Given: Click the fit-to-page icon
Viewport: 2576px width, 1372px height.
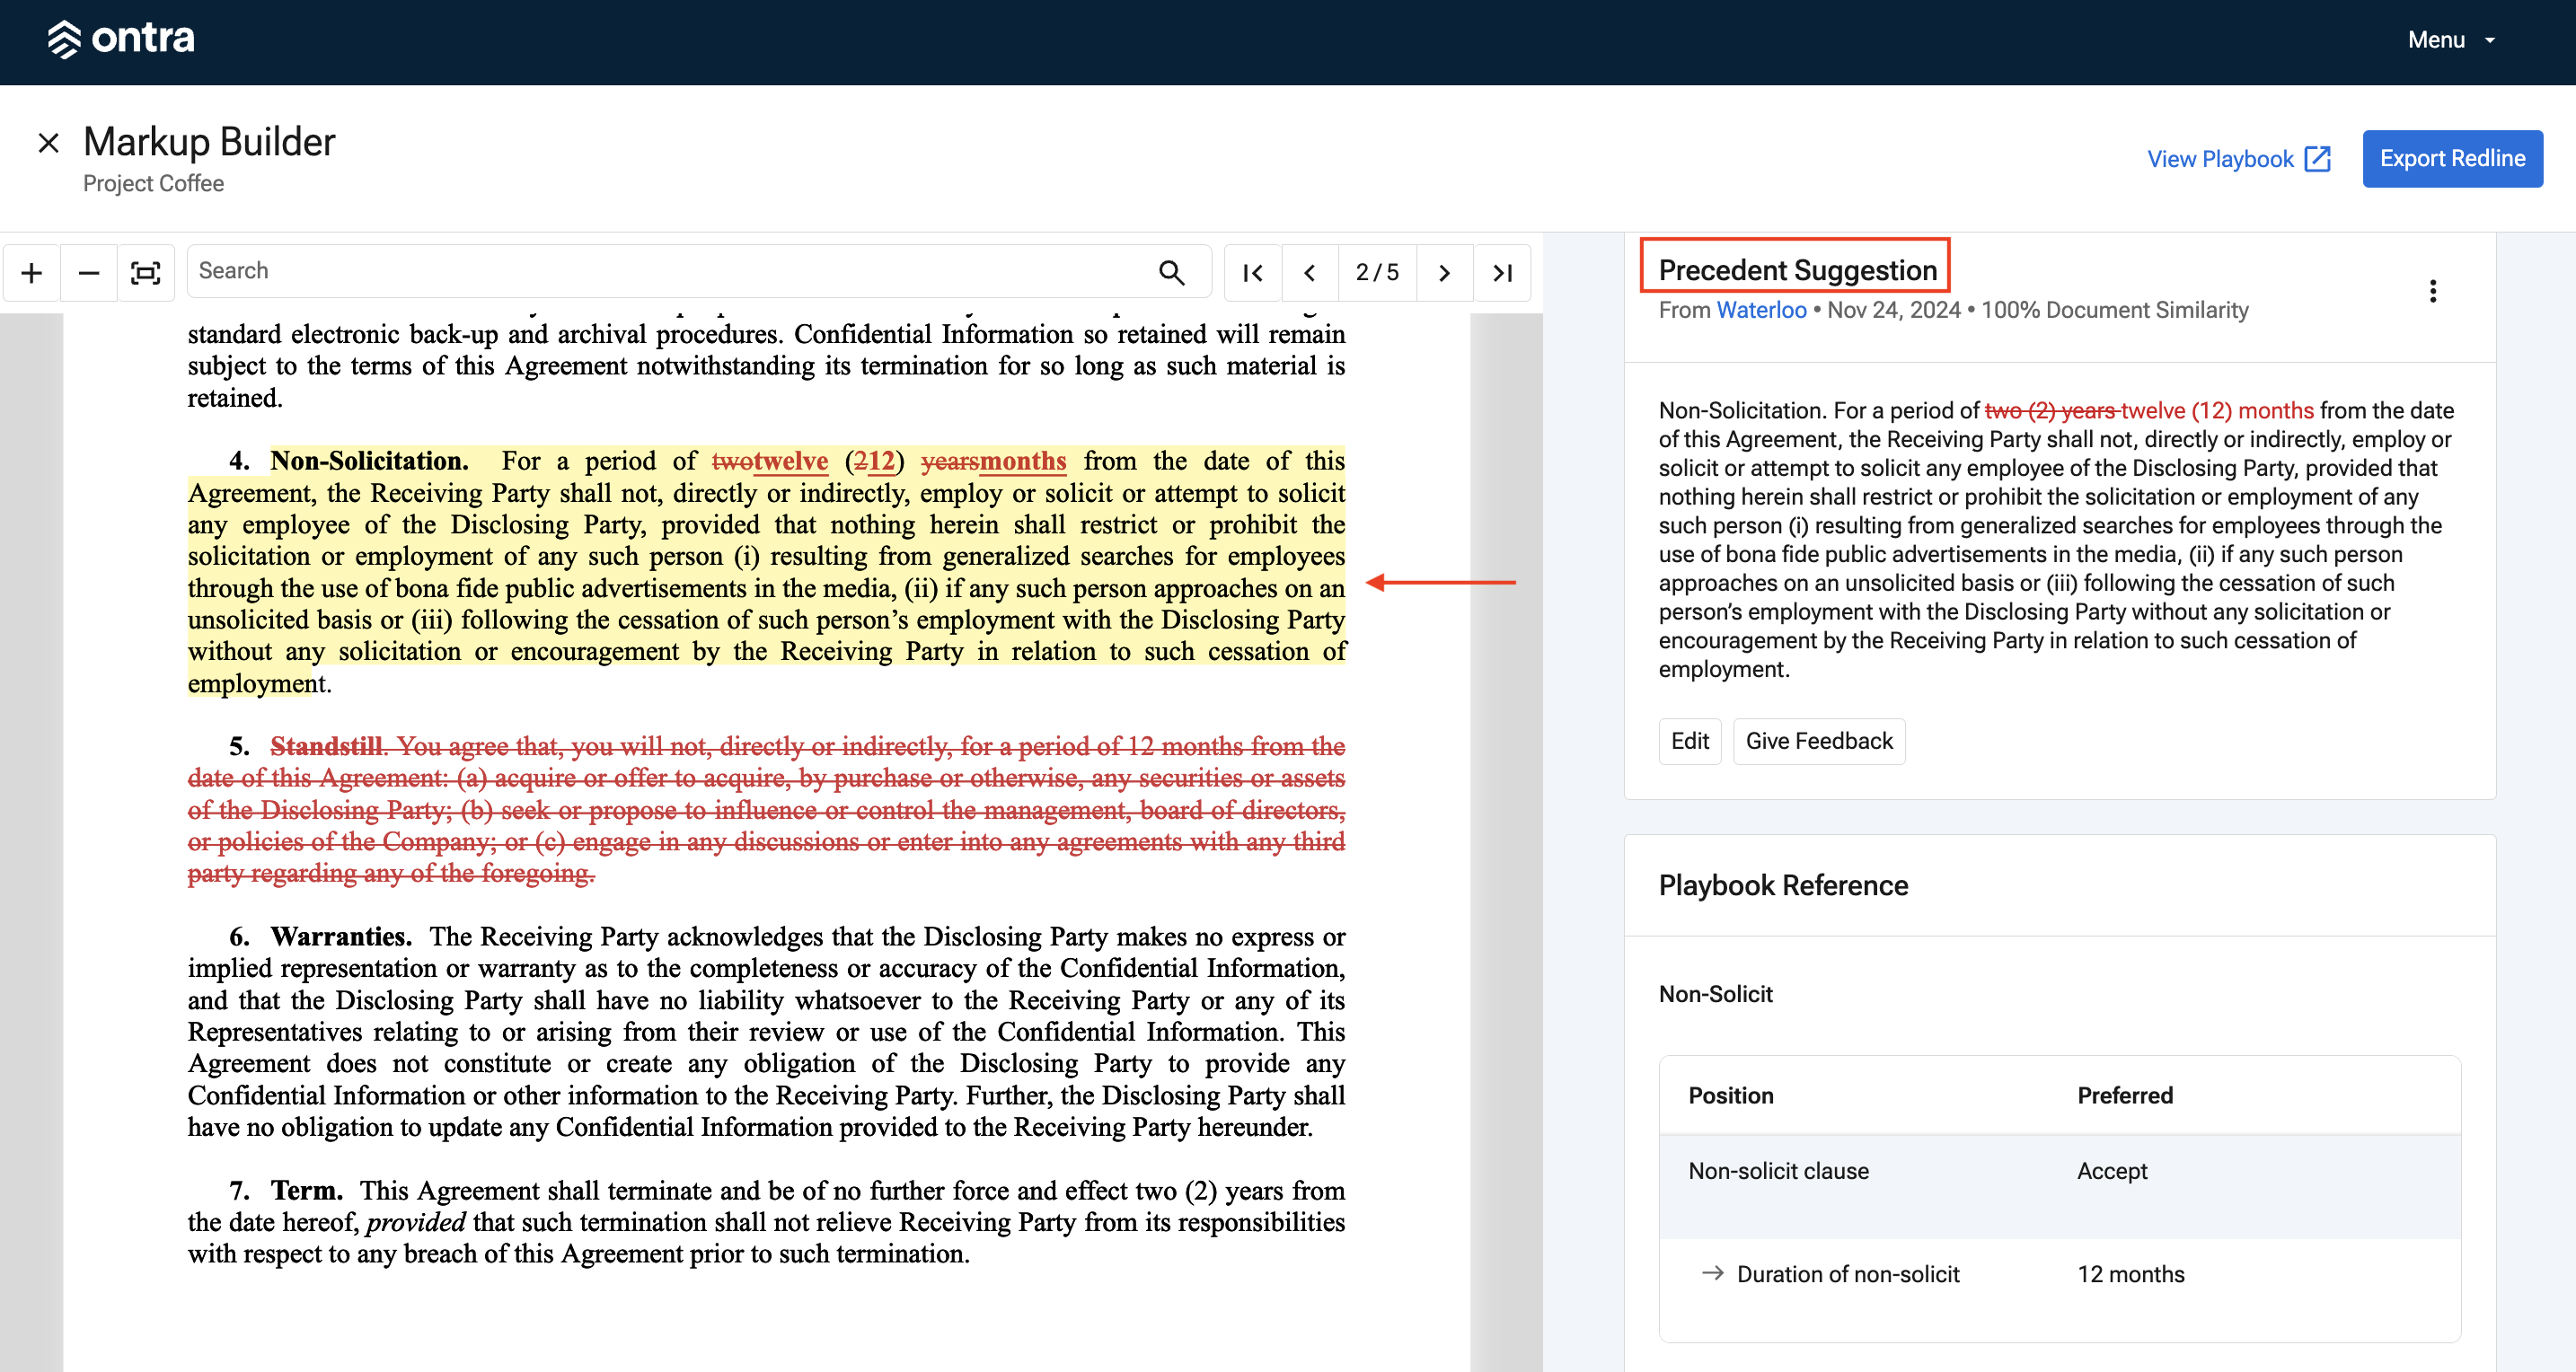Looking at the screenshot, I should coord(146,273).
